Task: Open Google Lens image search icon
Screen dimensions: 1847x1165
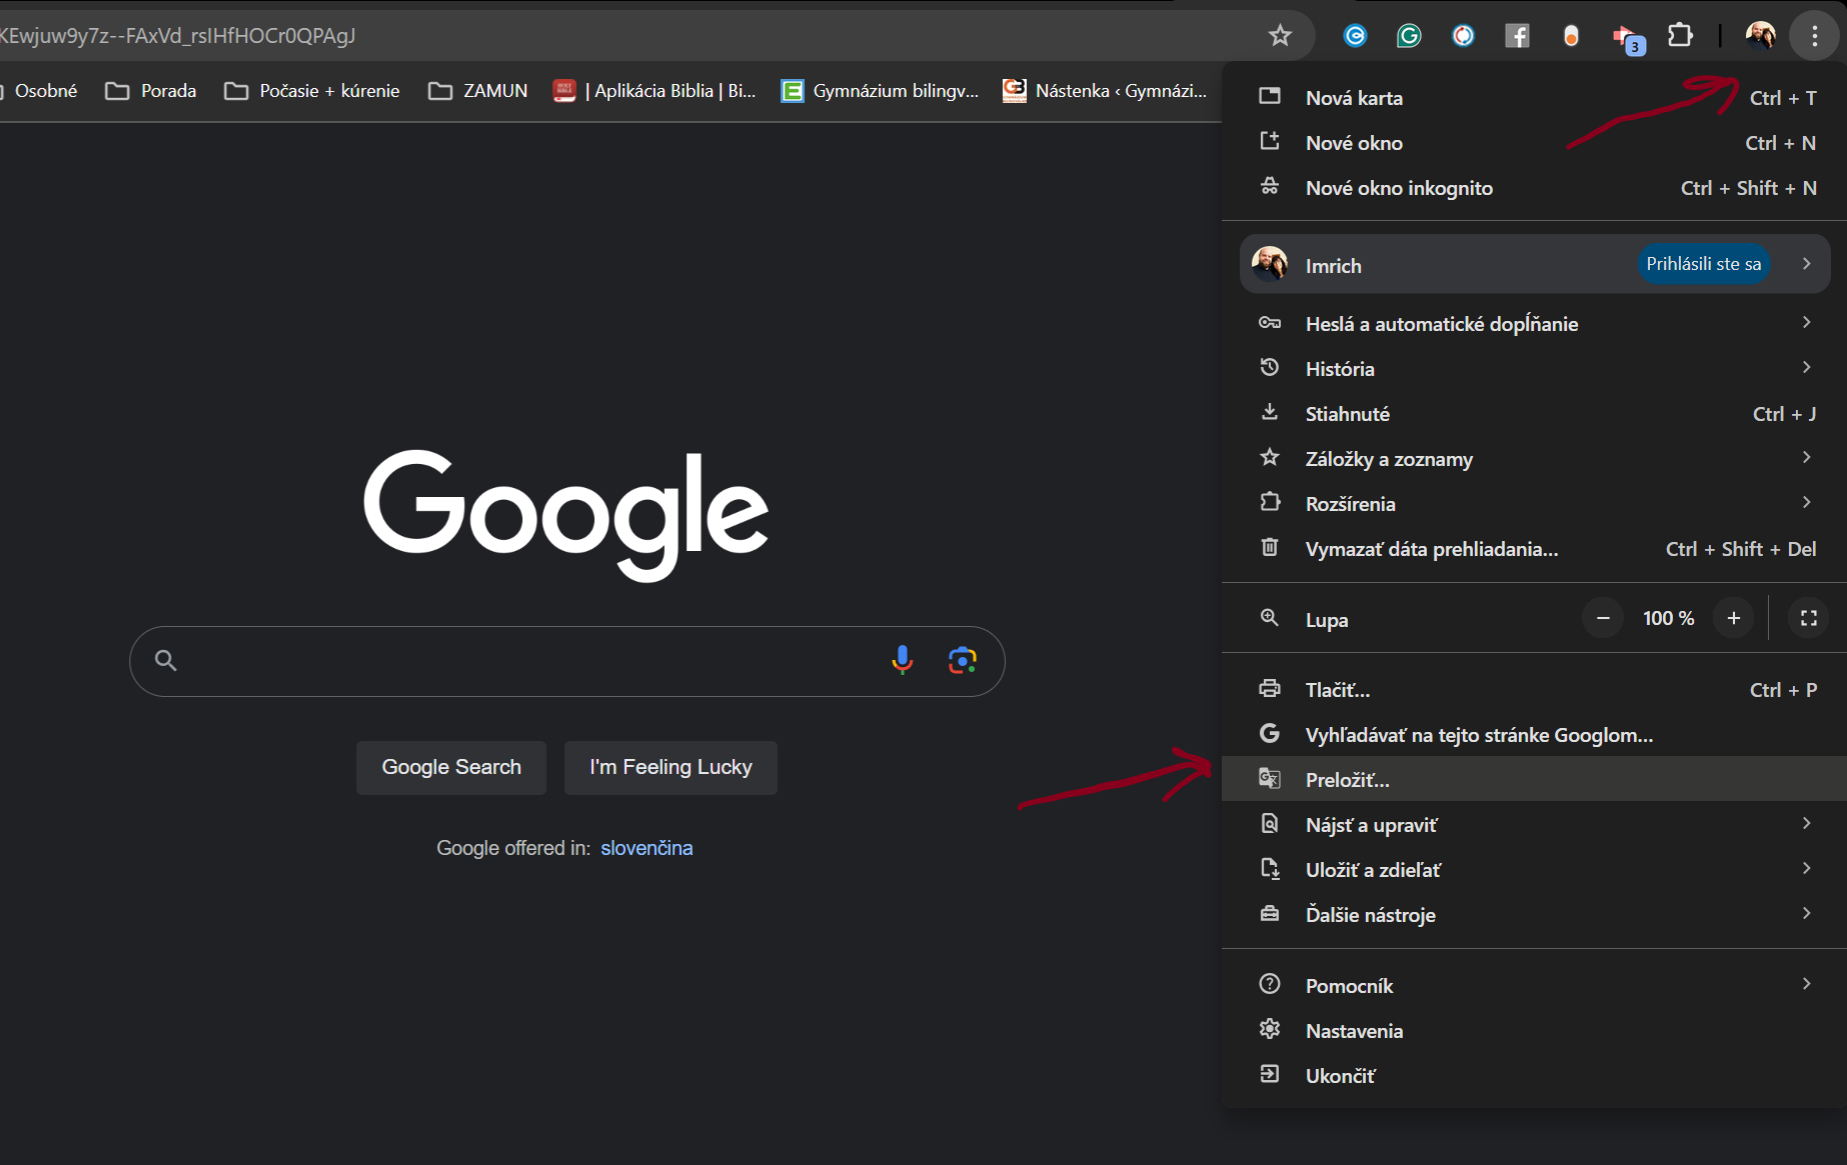Action: (962, 660)
